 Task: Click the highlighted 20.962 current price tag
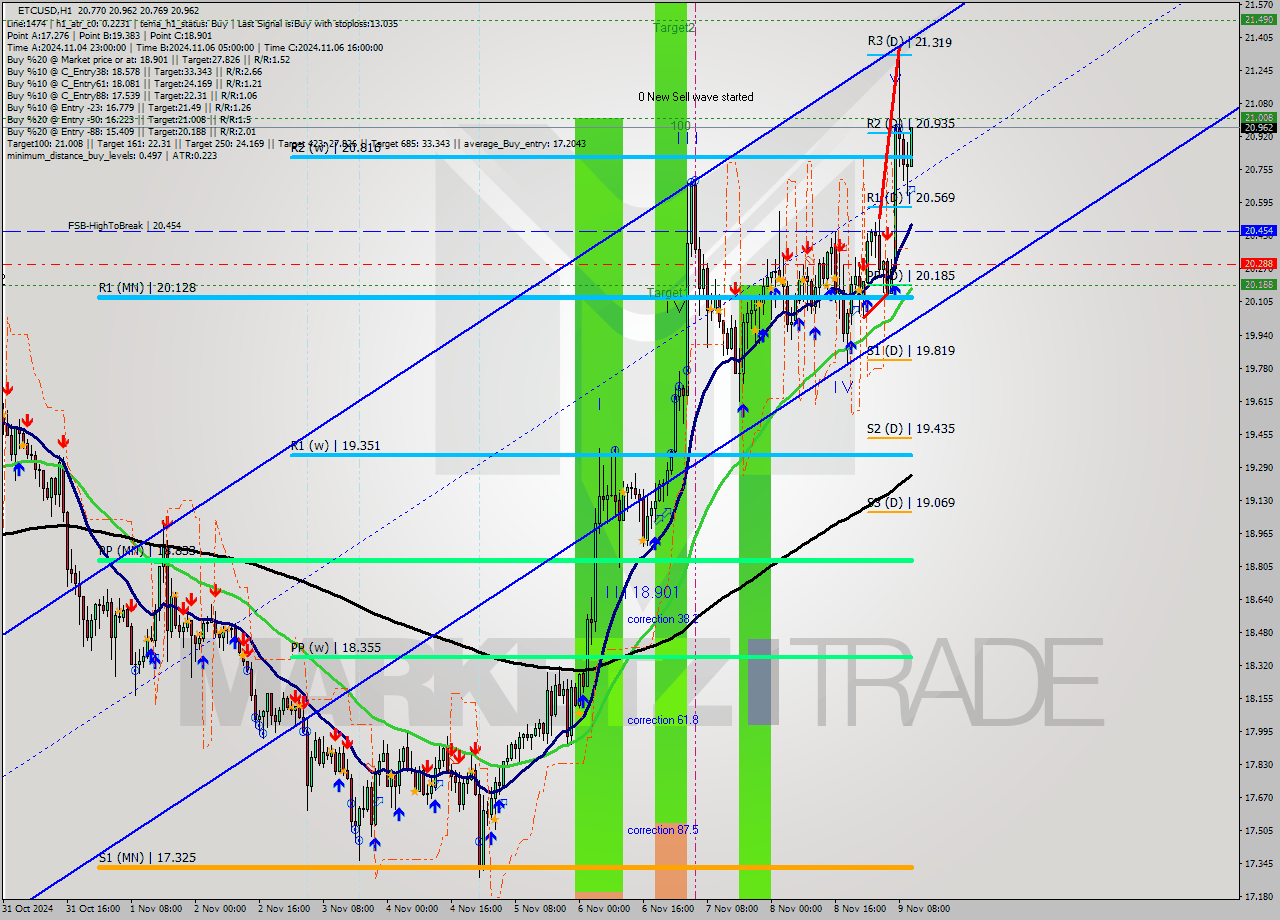(1258, 128)
